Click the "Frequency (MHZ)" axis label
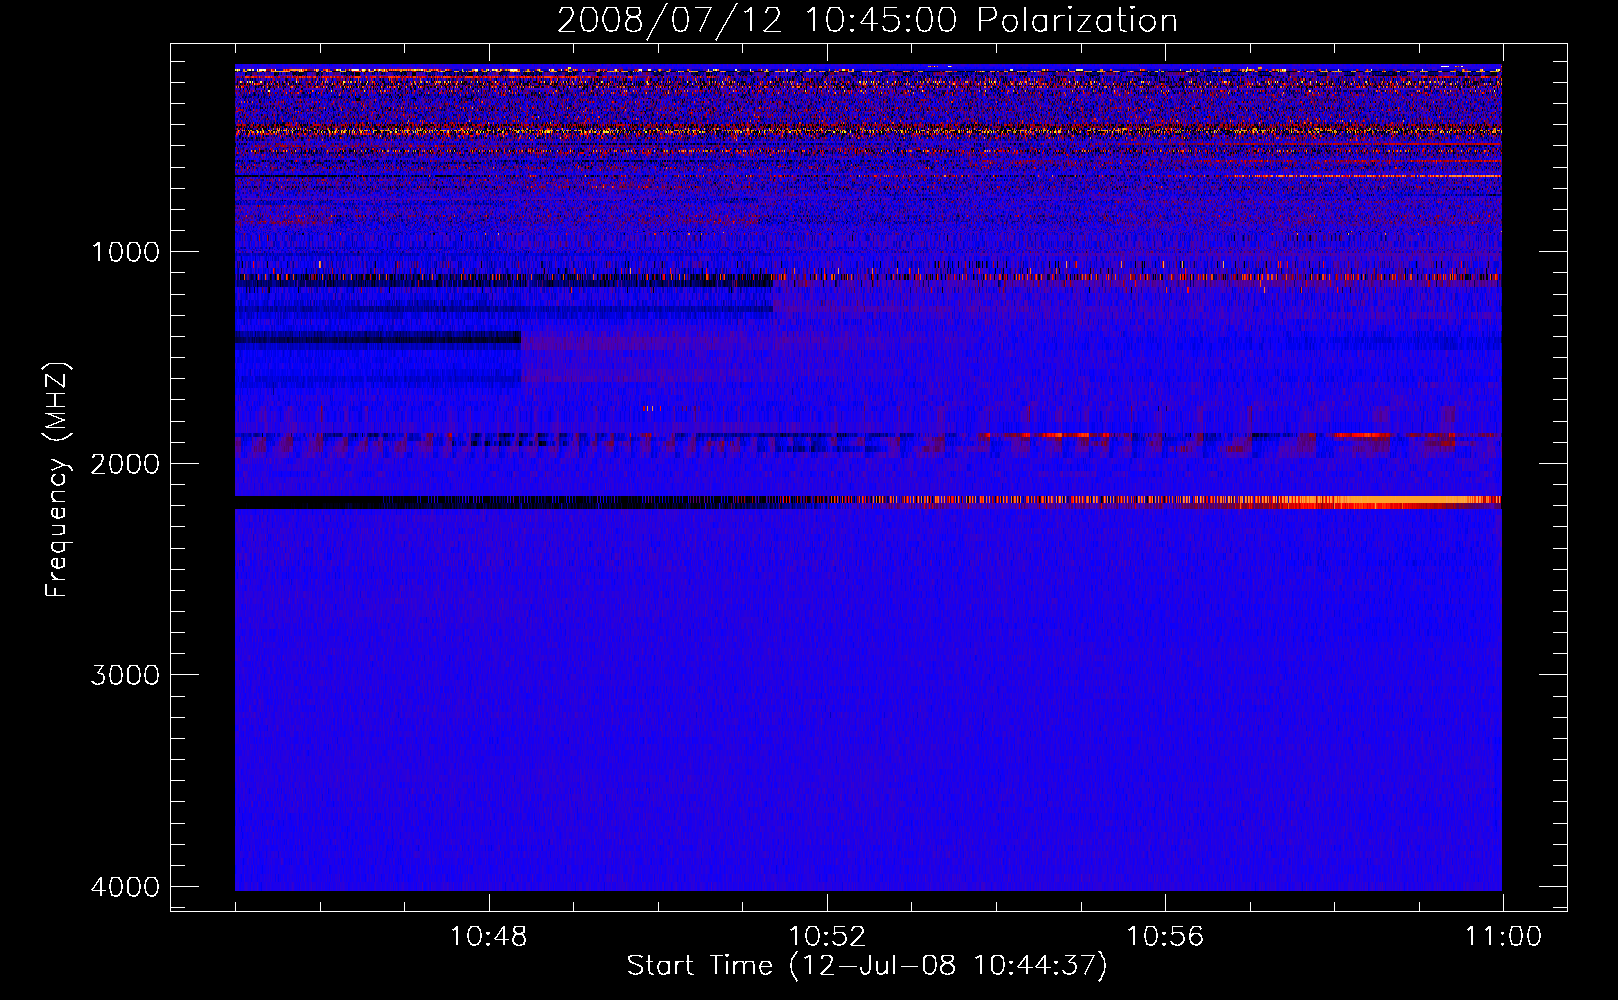This screenshot has height=1000, width=1618. [57, 480]
